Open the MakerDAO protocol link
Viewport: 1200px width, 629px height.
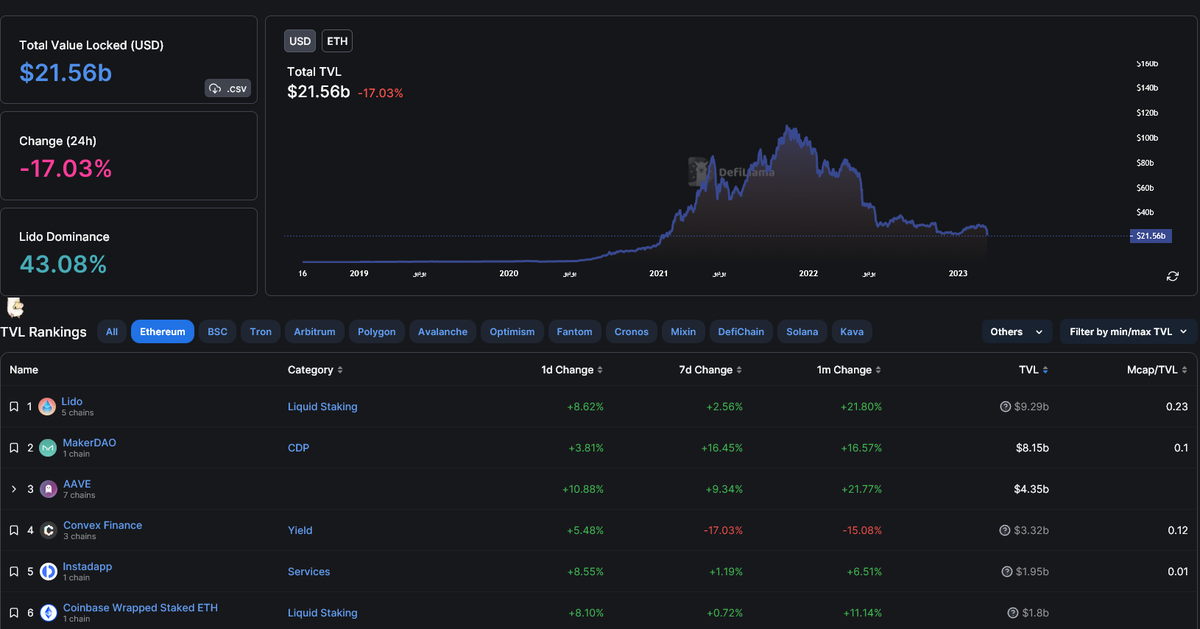90,443
